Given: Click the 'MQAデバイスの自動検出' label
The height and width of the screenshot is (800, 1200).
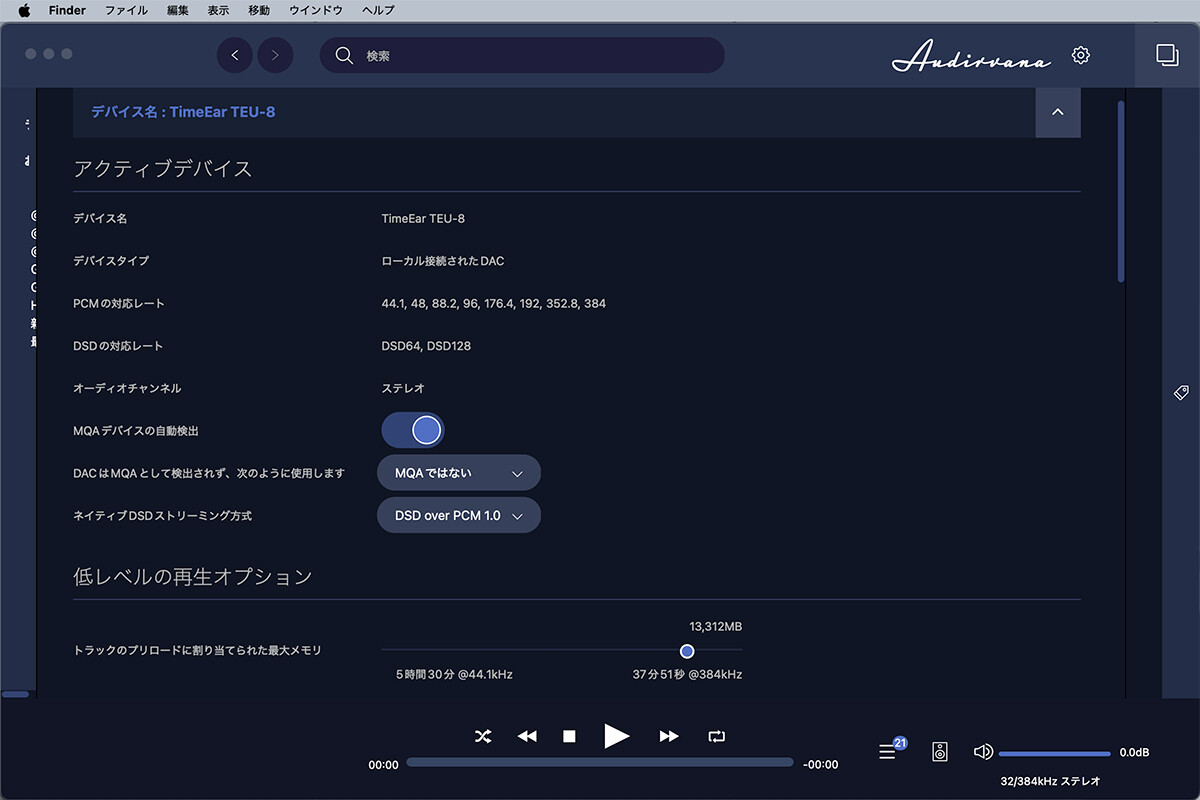Looking at the screenshot, I should click(136, 431).
